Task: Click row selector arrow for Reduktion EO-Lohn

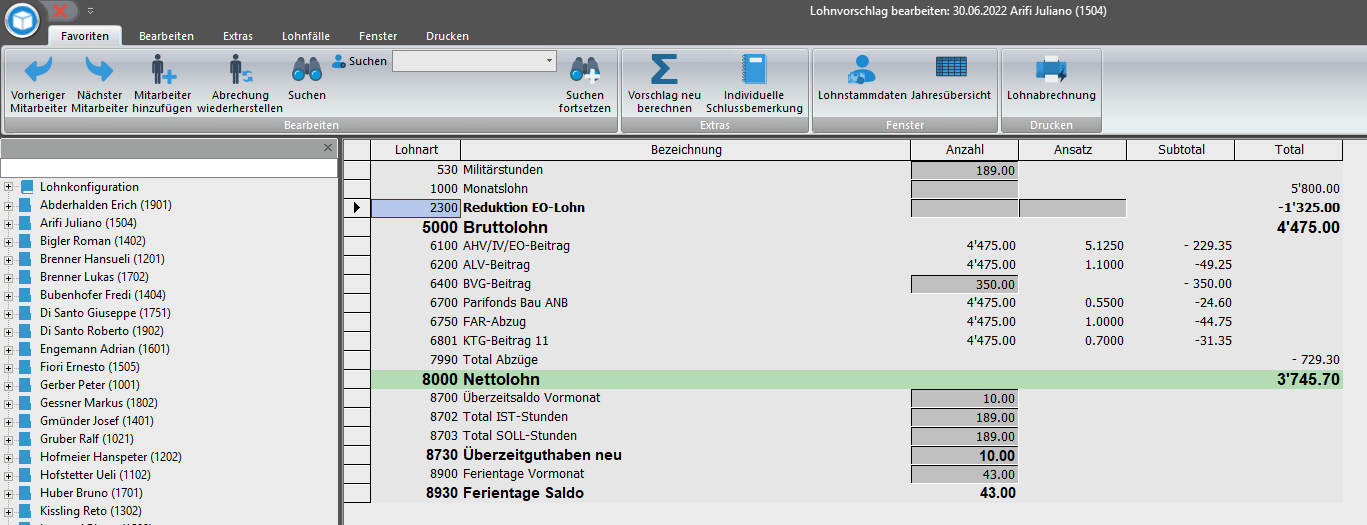Action: (x=357, y=208)
